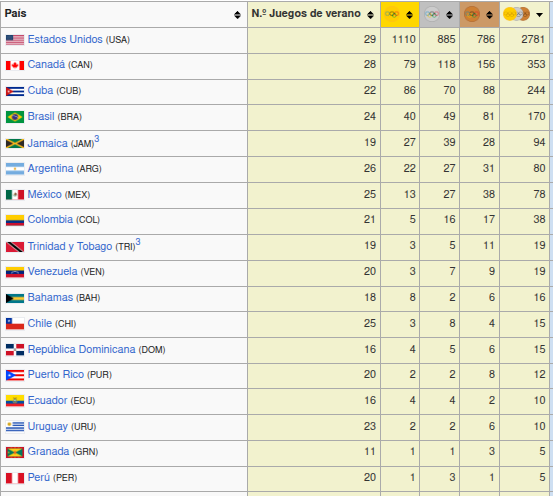Click the Jamaica flag icon
The image size is (553, 496).
coord(15,143)
